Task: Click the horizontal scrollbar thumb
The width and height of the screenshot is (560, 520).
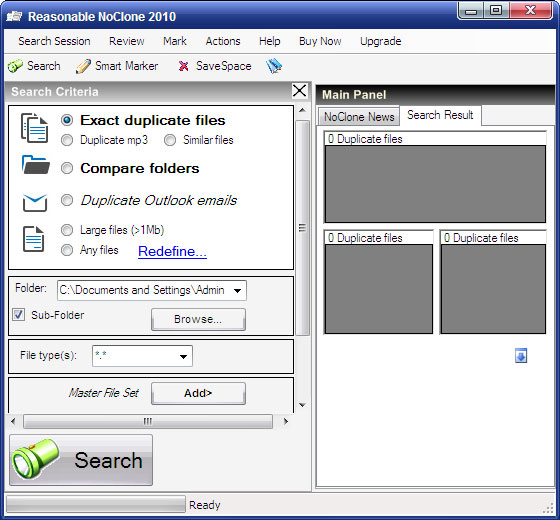Action: (x=148, y=421)
